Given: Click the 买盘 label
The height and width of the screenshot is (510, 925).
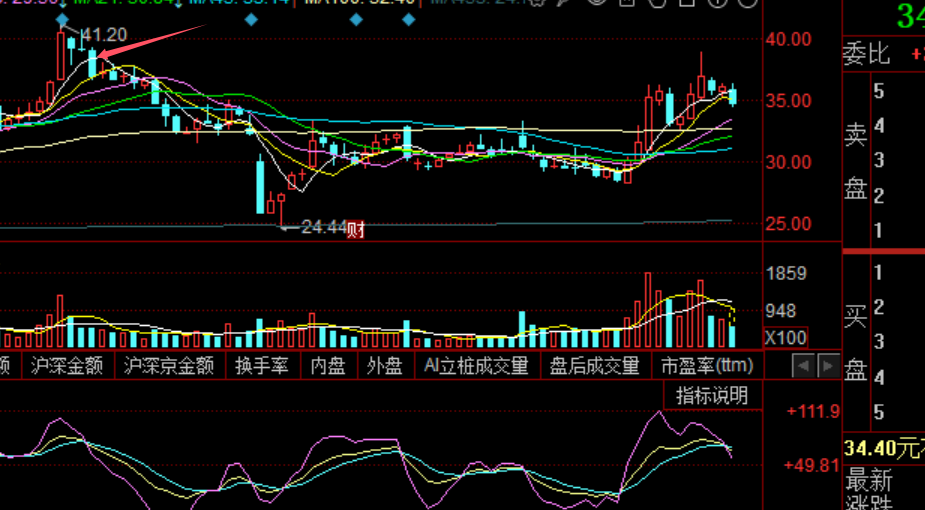Looking at the screenshot, I should tap(855, 344).
